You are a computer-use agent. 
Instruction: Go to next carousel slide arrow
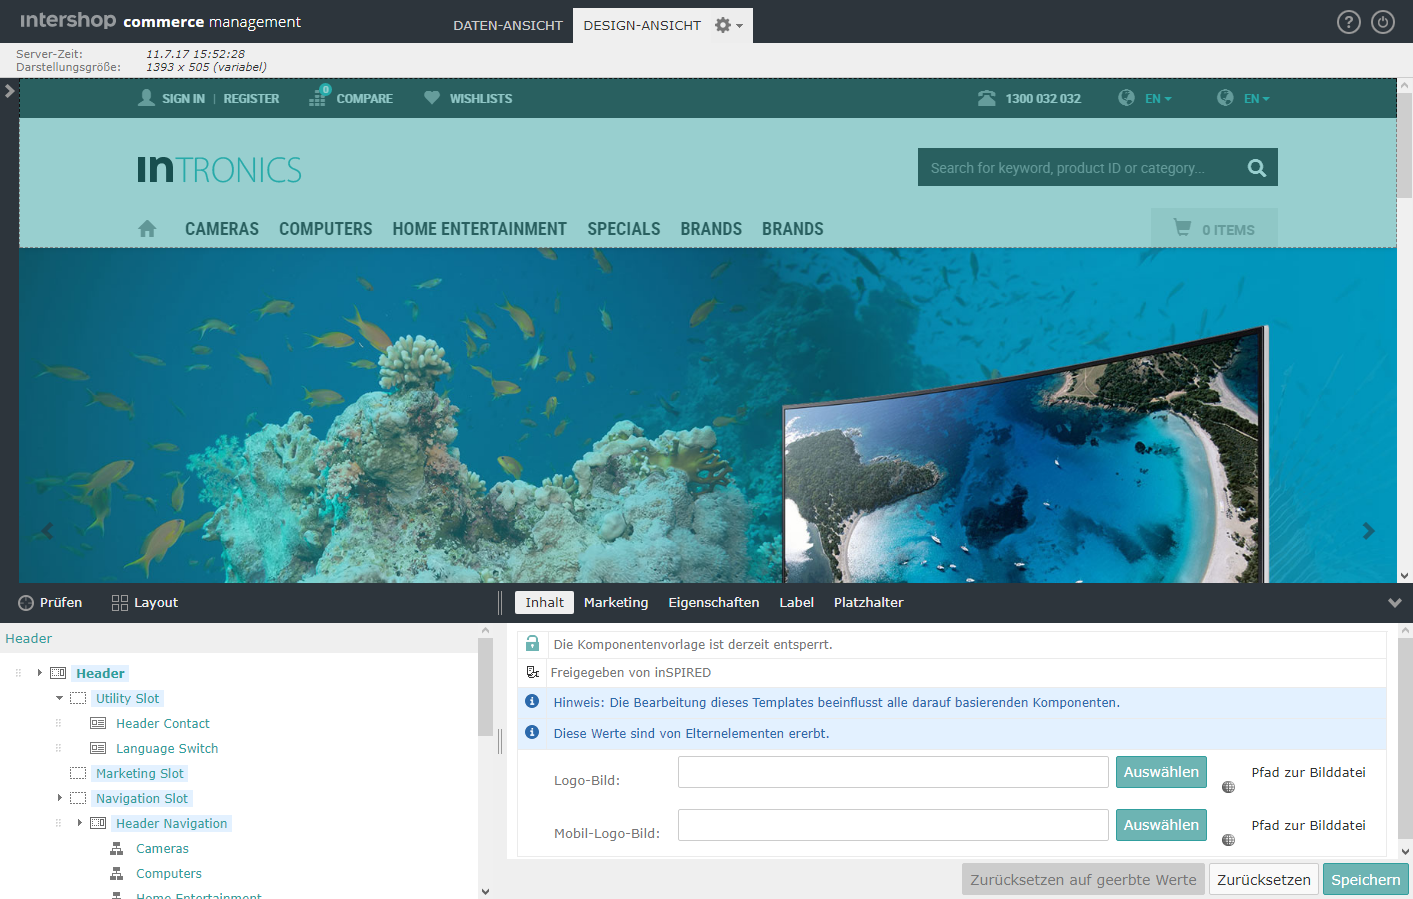1368,531
